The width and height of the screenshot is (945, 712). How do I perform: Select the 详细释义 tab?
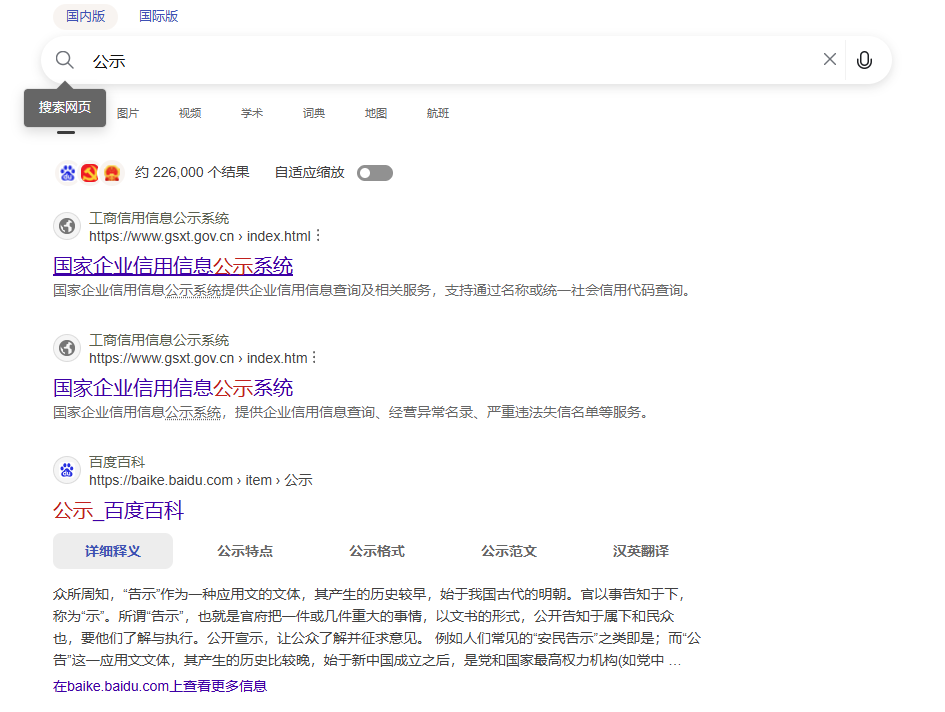coord(113,551)
